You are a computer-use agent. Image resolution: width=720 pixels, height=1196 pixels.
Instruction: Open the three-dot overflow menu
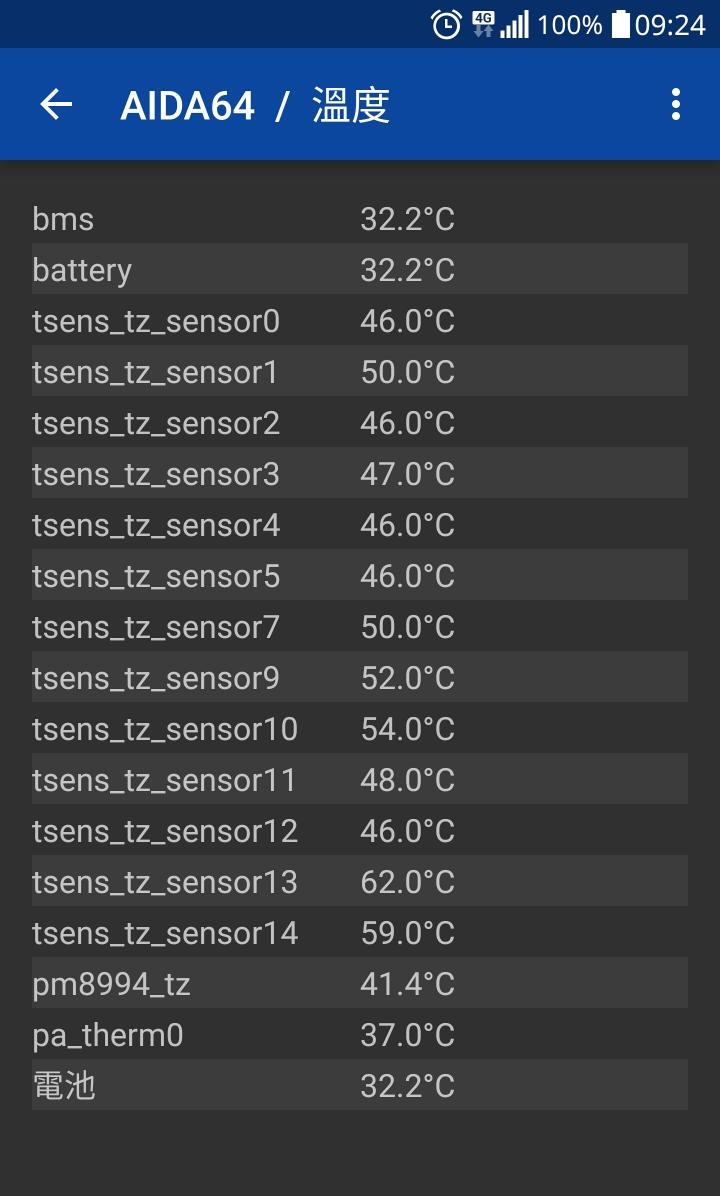click(x=675, y=104)
